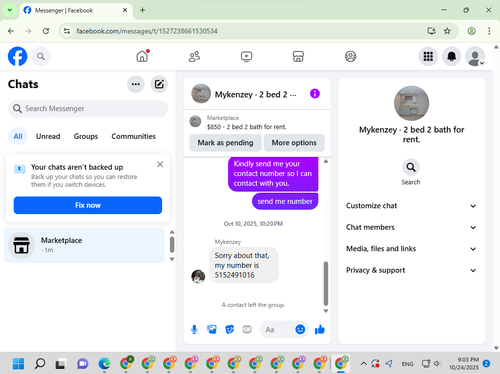This screenshot has width=500, height=374.
Task: Go to the Home feed icon
Action: (x=142, y=56)
